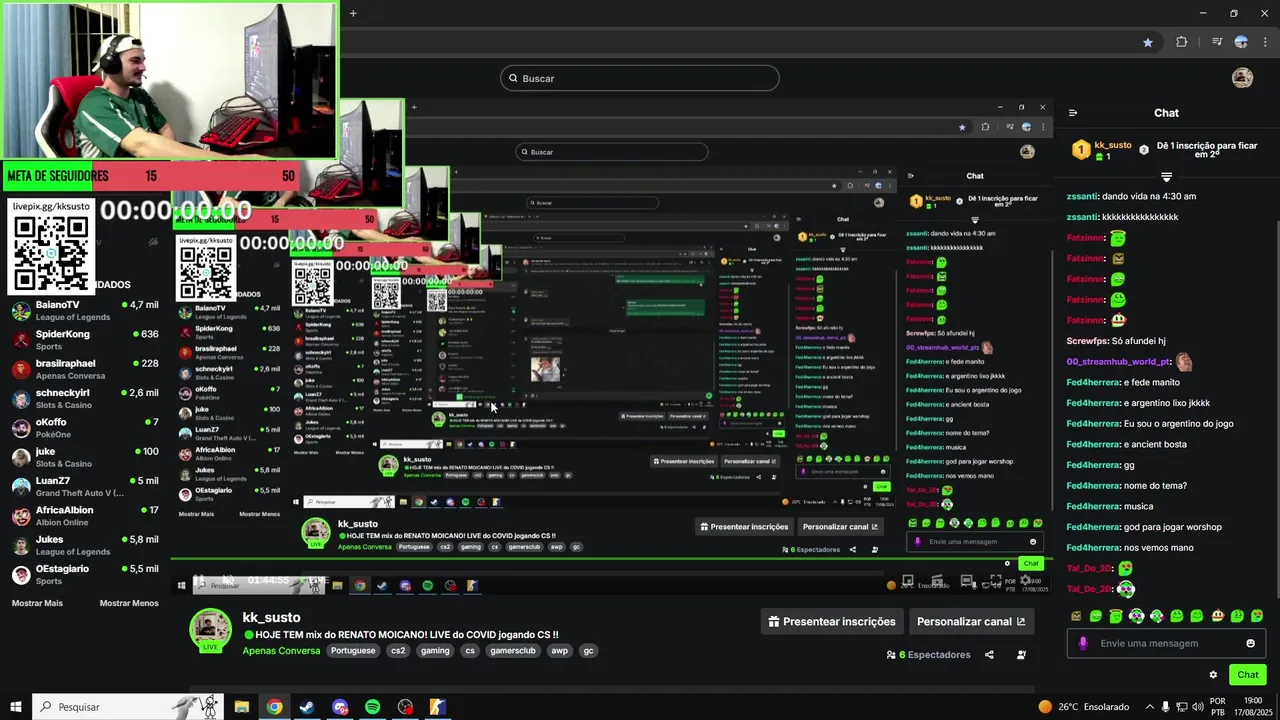Open Spotify from the Windows taskbar
This screenshot has width=1280, height=720.
tap(372, 707)
